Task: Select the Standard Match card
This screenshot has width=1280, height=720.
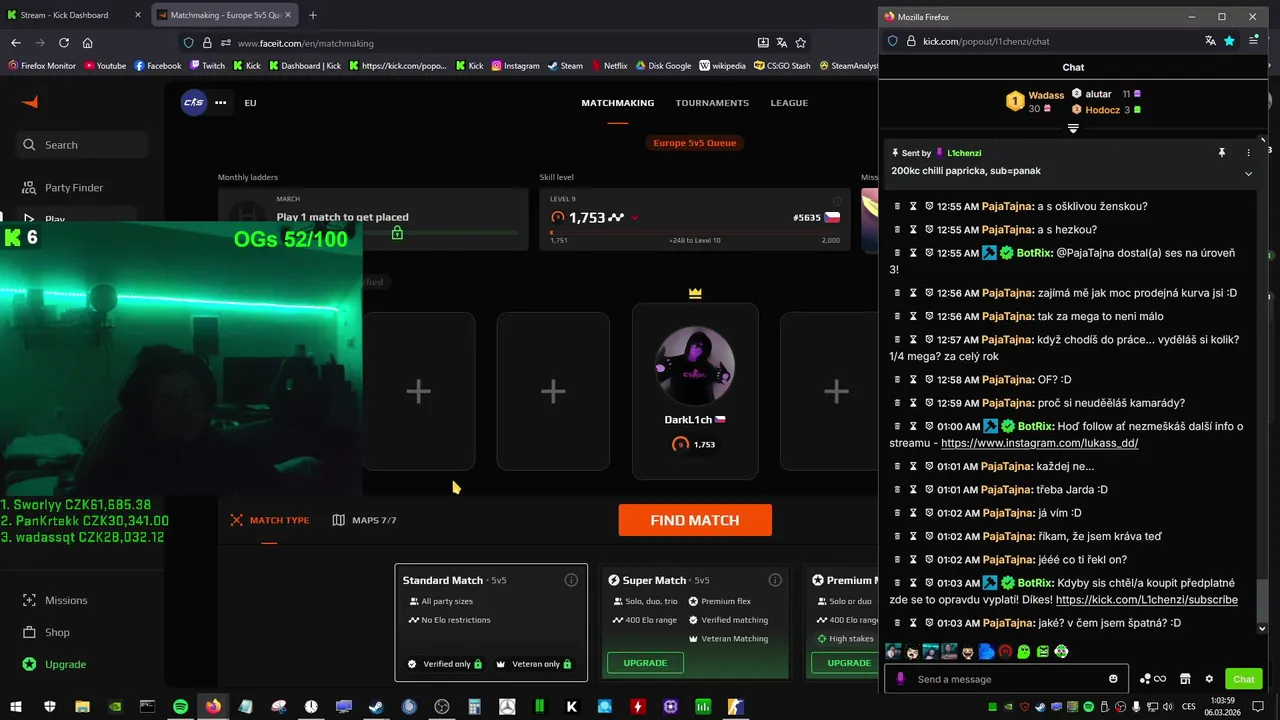Action: (491, 622)
